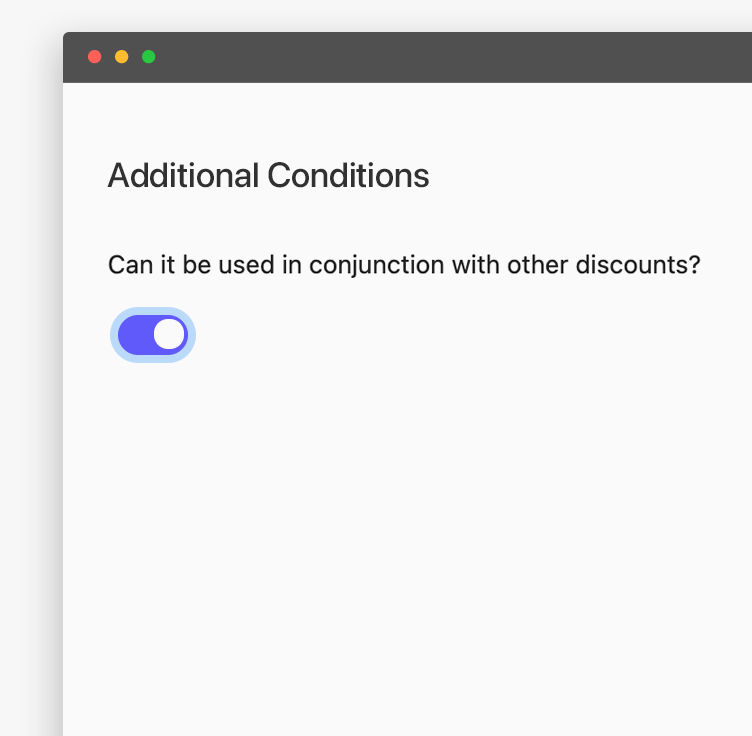This screenshot has height=736, width=752.
Task: Click the Additional Conditions heading
Action: coord(268,176)
